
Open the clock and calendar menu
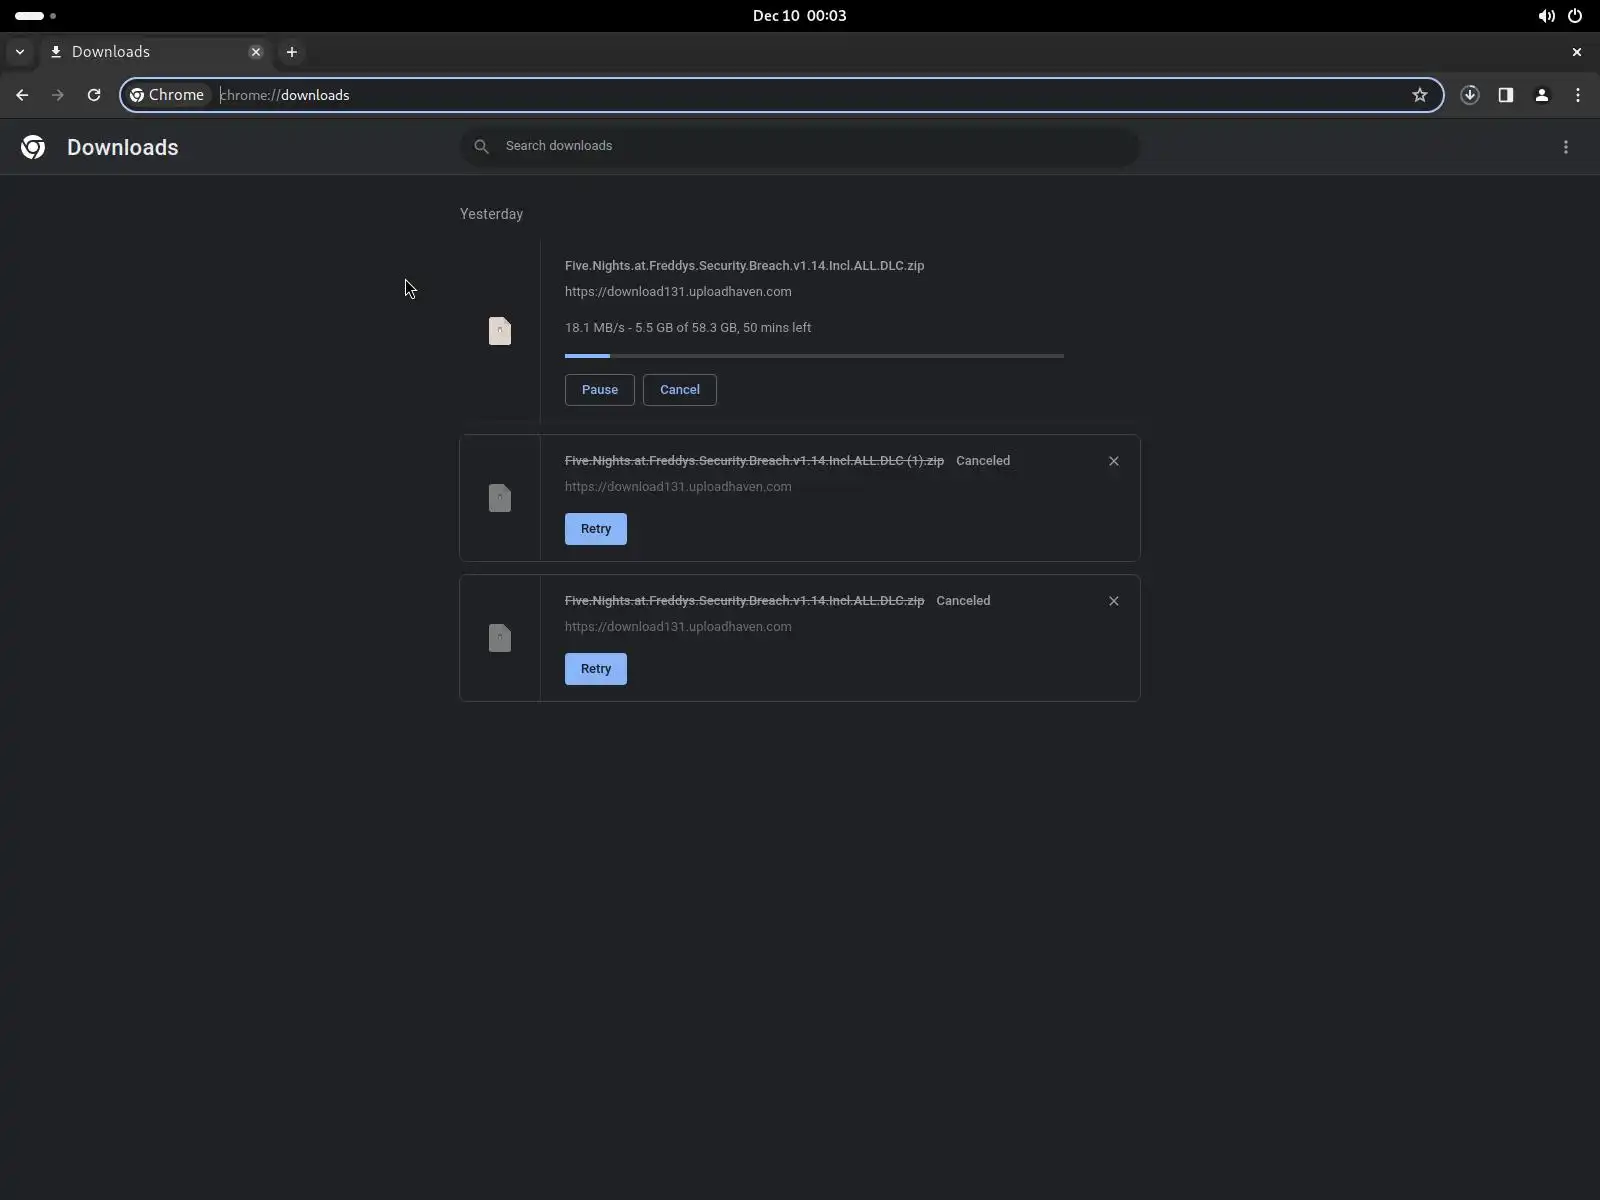click(800, 16)
